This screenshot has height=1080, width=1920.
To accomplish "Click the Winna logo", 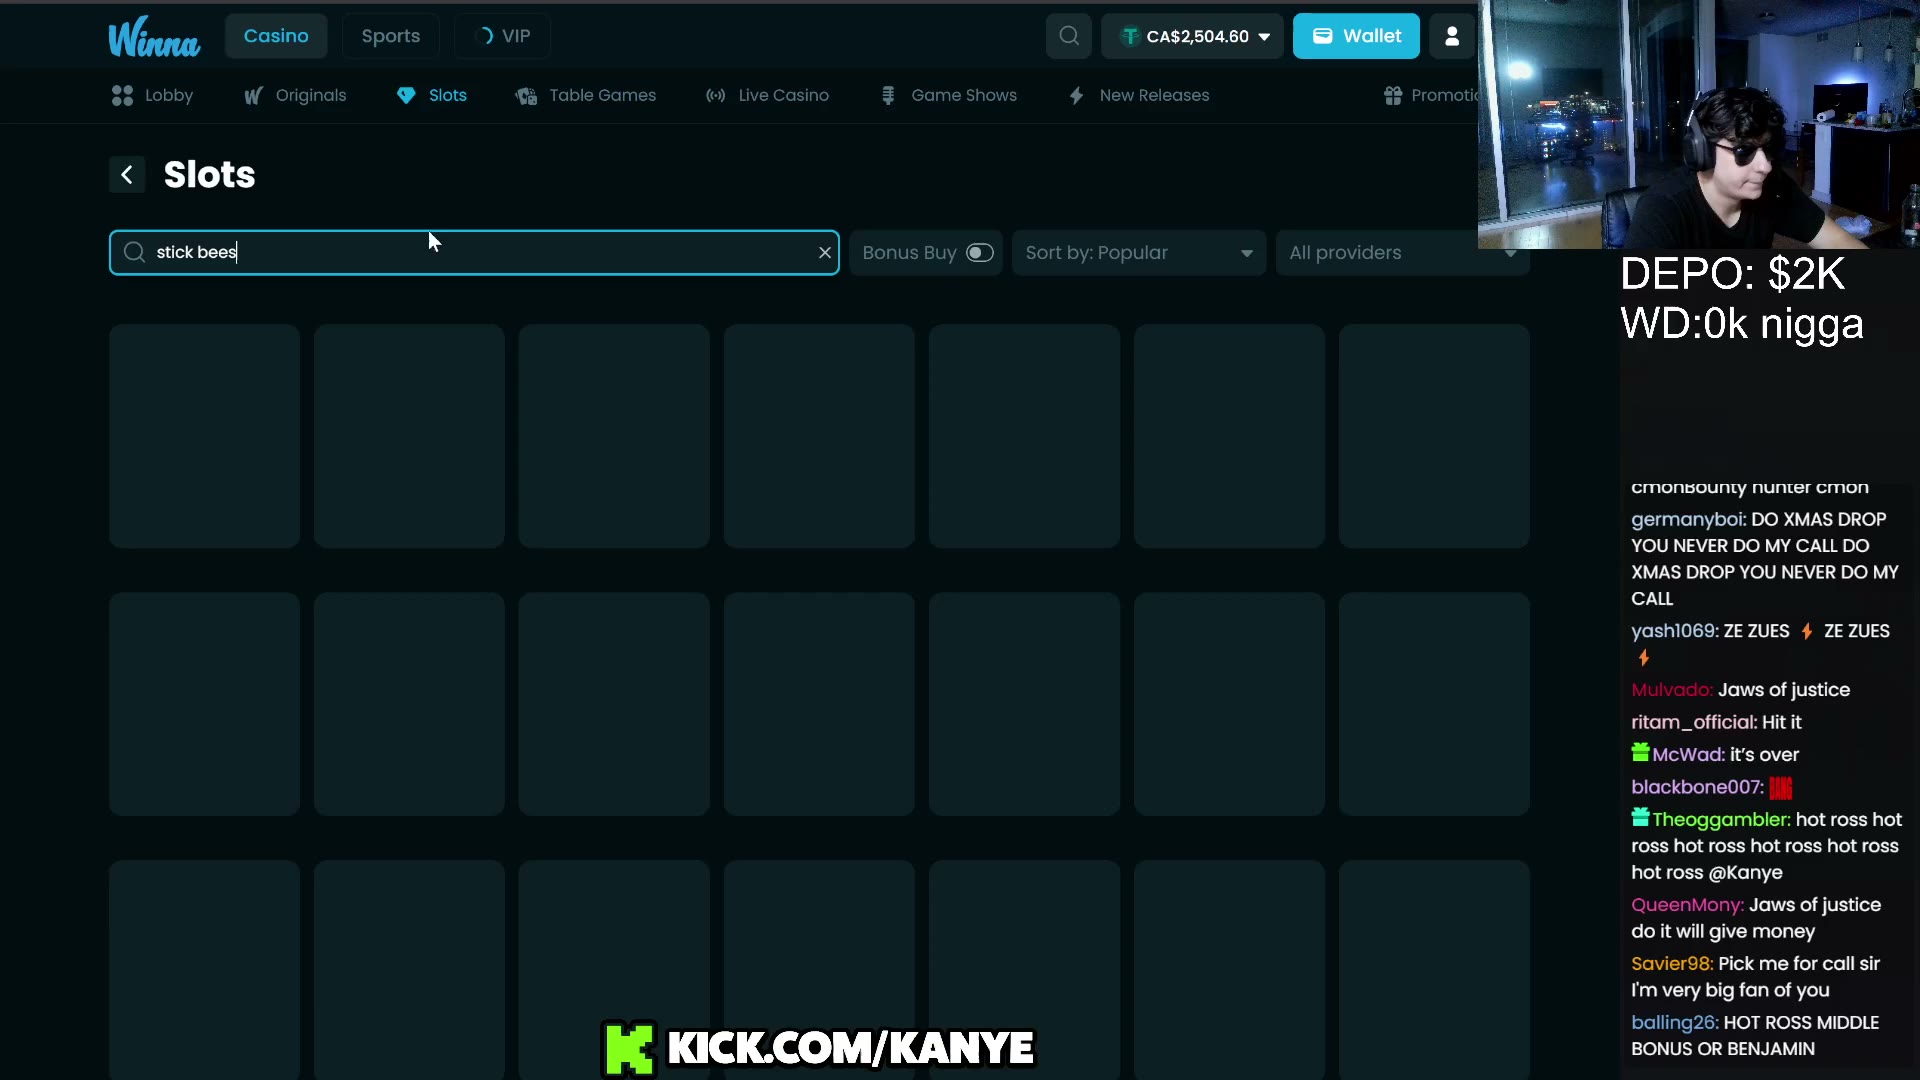I will [154, 37].
